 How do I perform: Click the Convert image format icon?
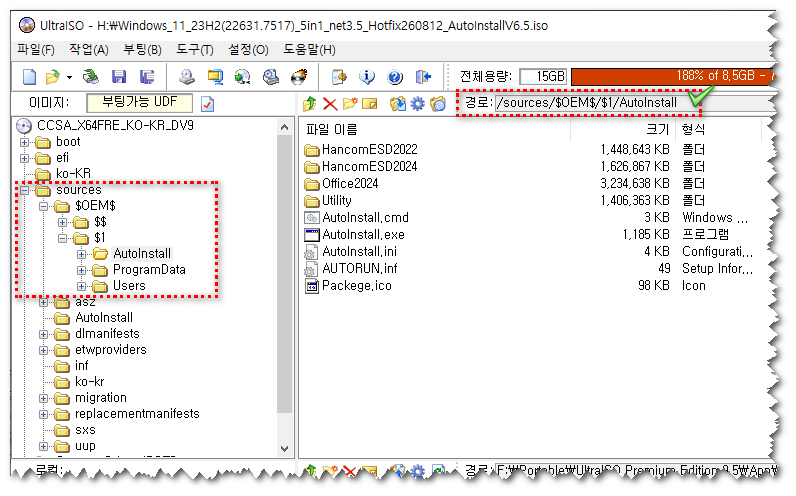[215, 77]
